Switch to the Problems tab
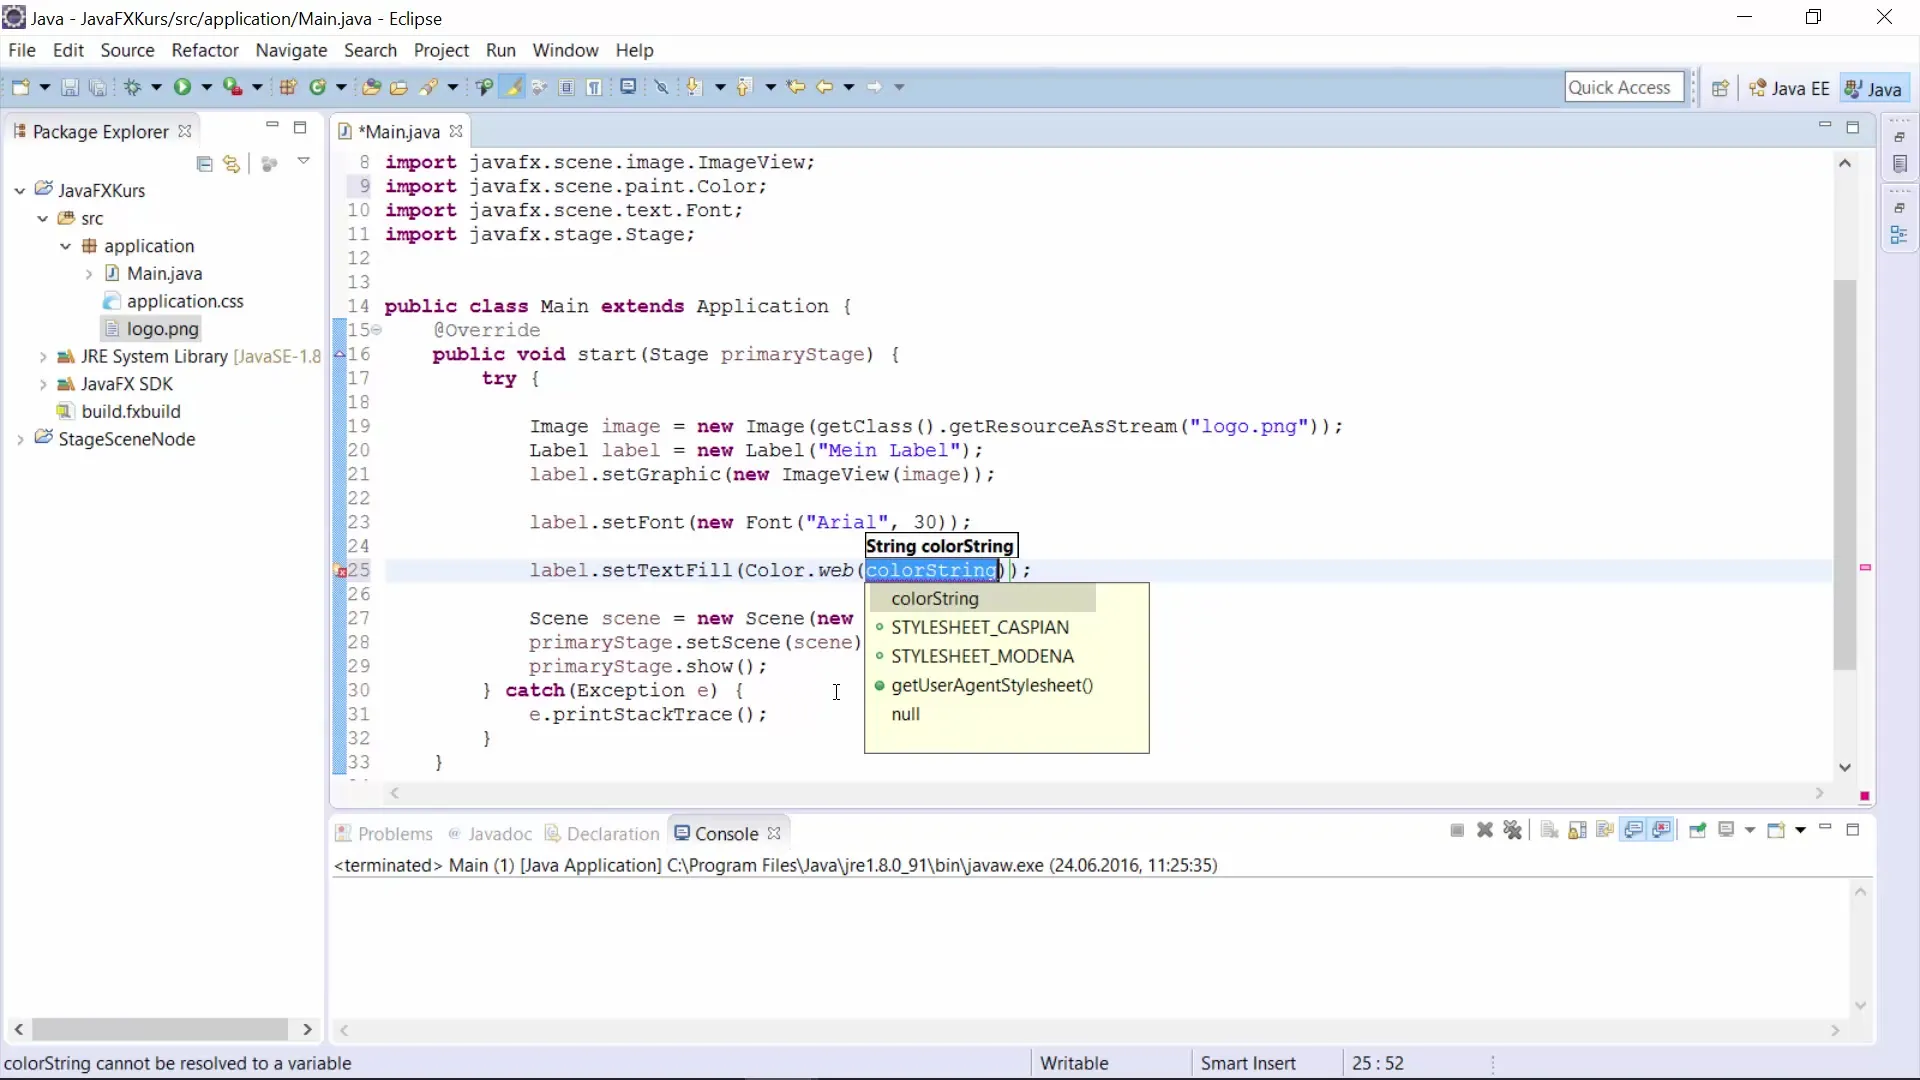 tap(384, 834)
